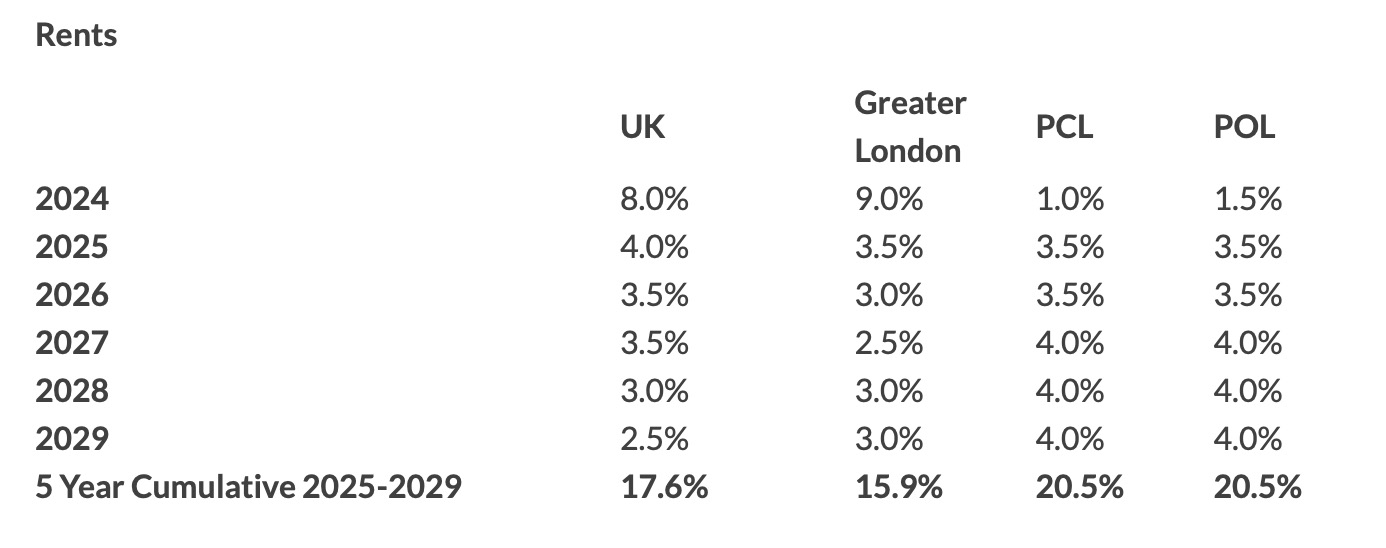Screen dimensions: 1386x548
Task: Select the 2025 row label
Action: (x=72, y=247)
